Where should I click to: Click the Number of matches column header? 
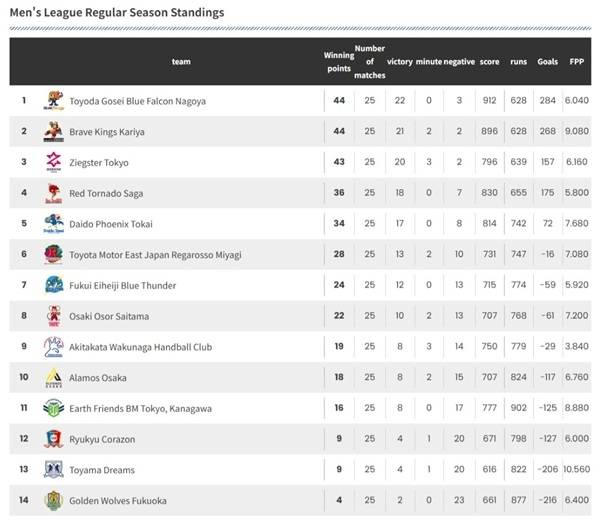click(370, 61)
